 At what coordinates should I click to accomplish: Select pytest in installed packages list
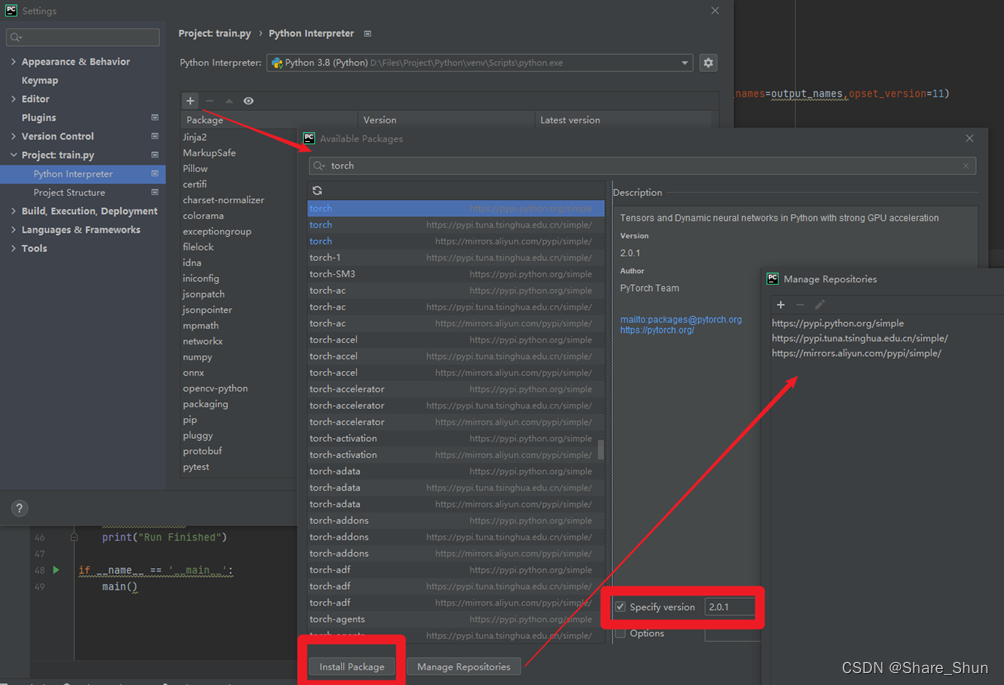point(196,467)
